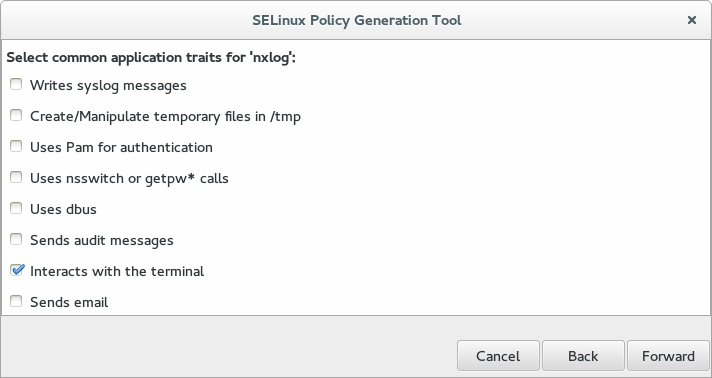Enable the 'Sends email' checkbox
The image size is (712, 378).
pyautogui.click(x=16, y=301)
